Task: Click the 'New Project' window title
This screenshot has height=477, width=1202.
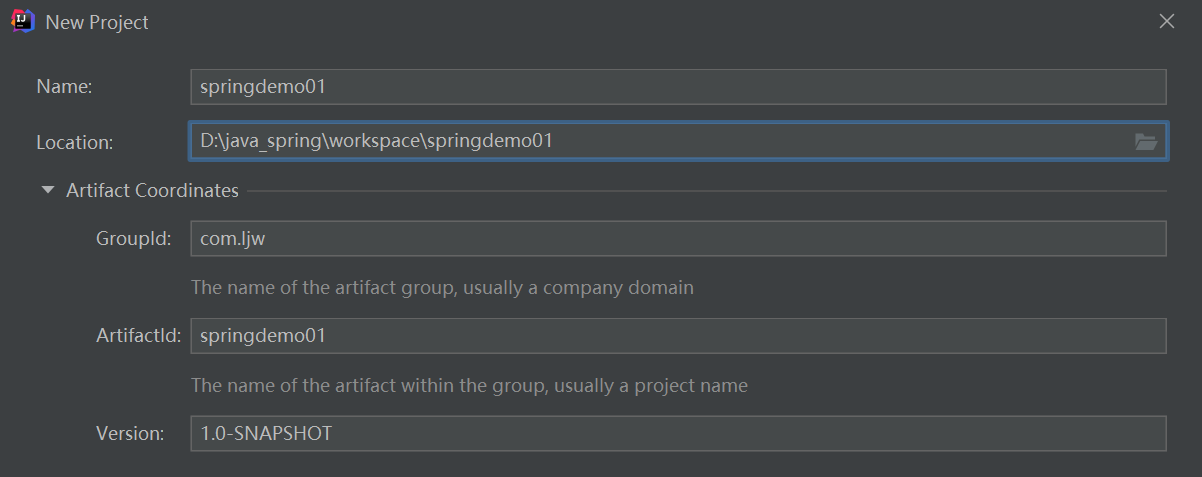Action: click(97, 22)
